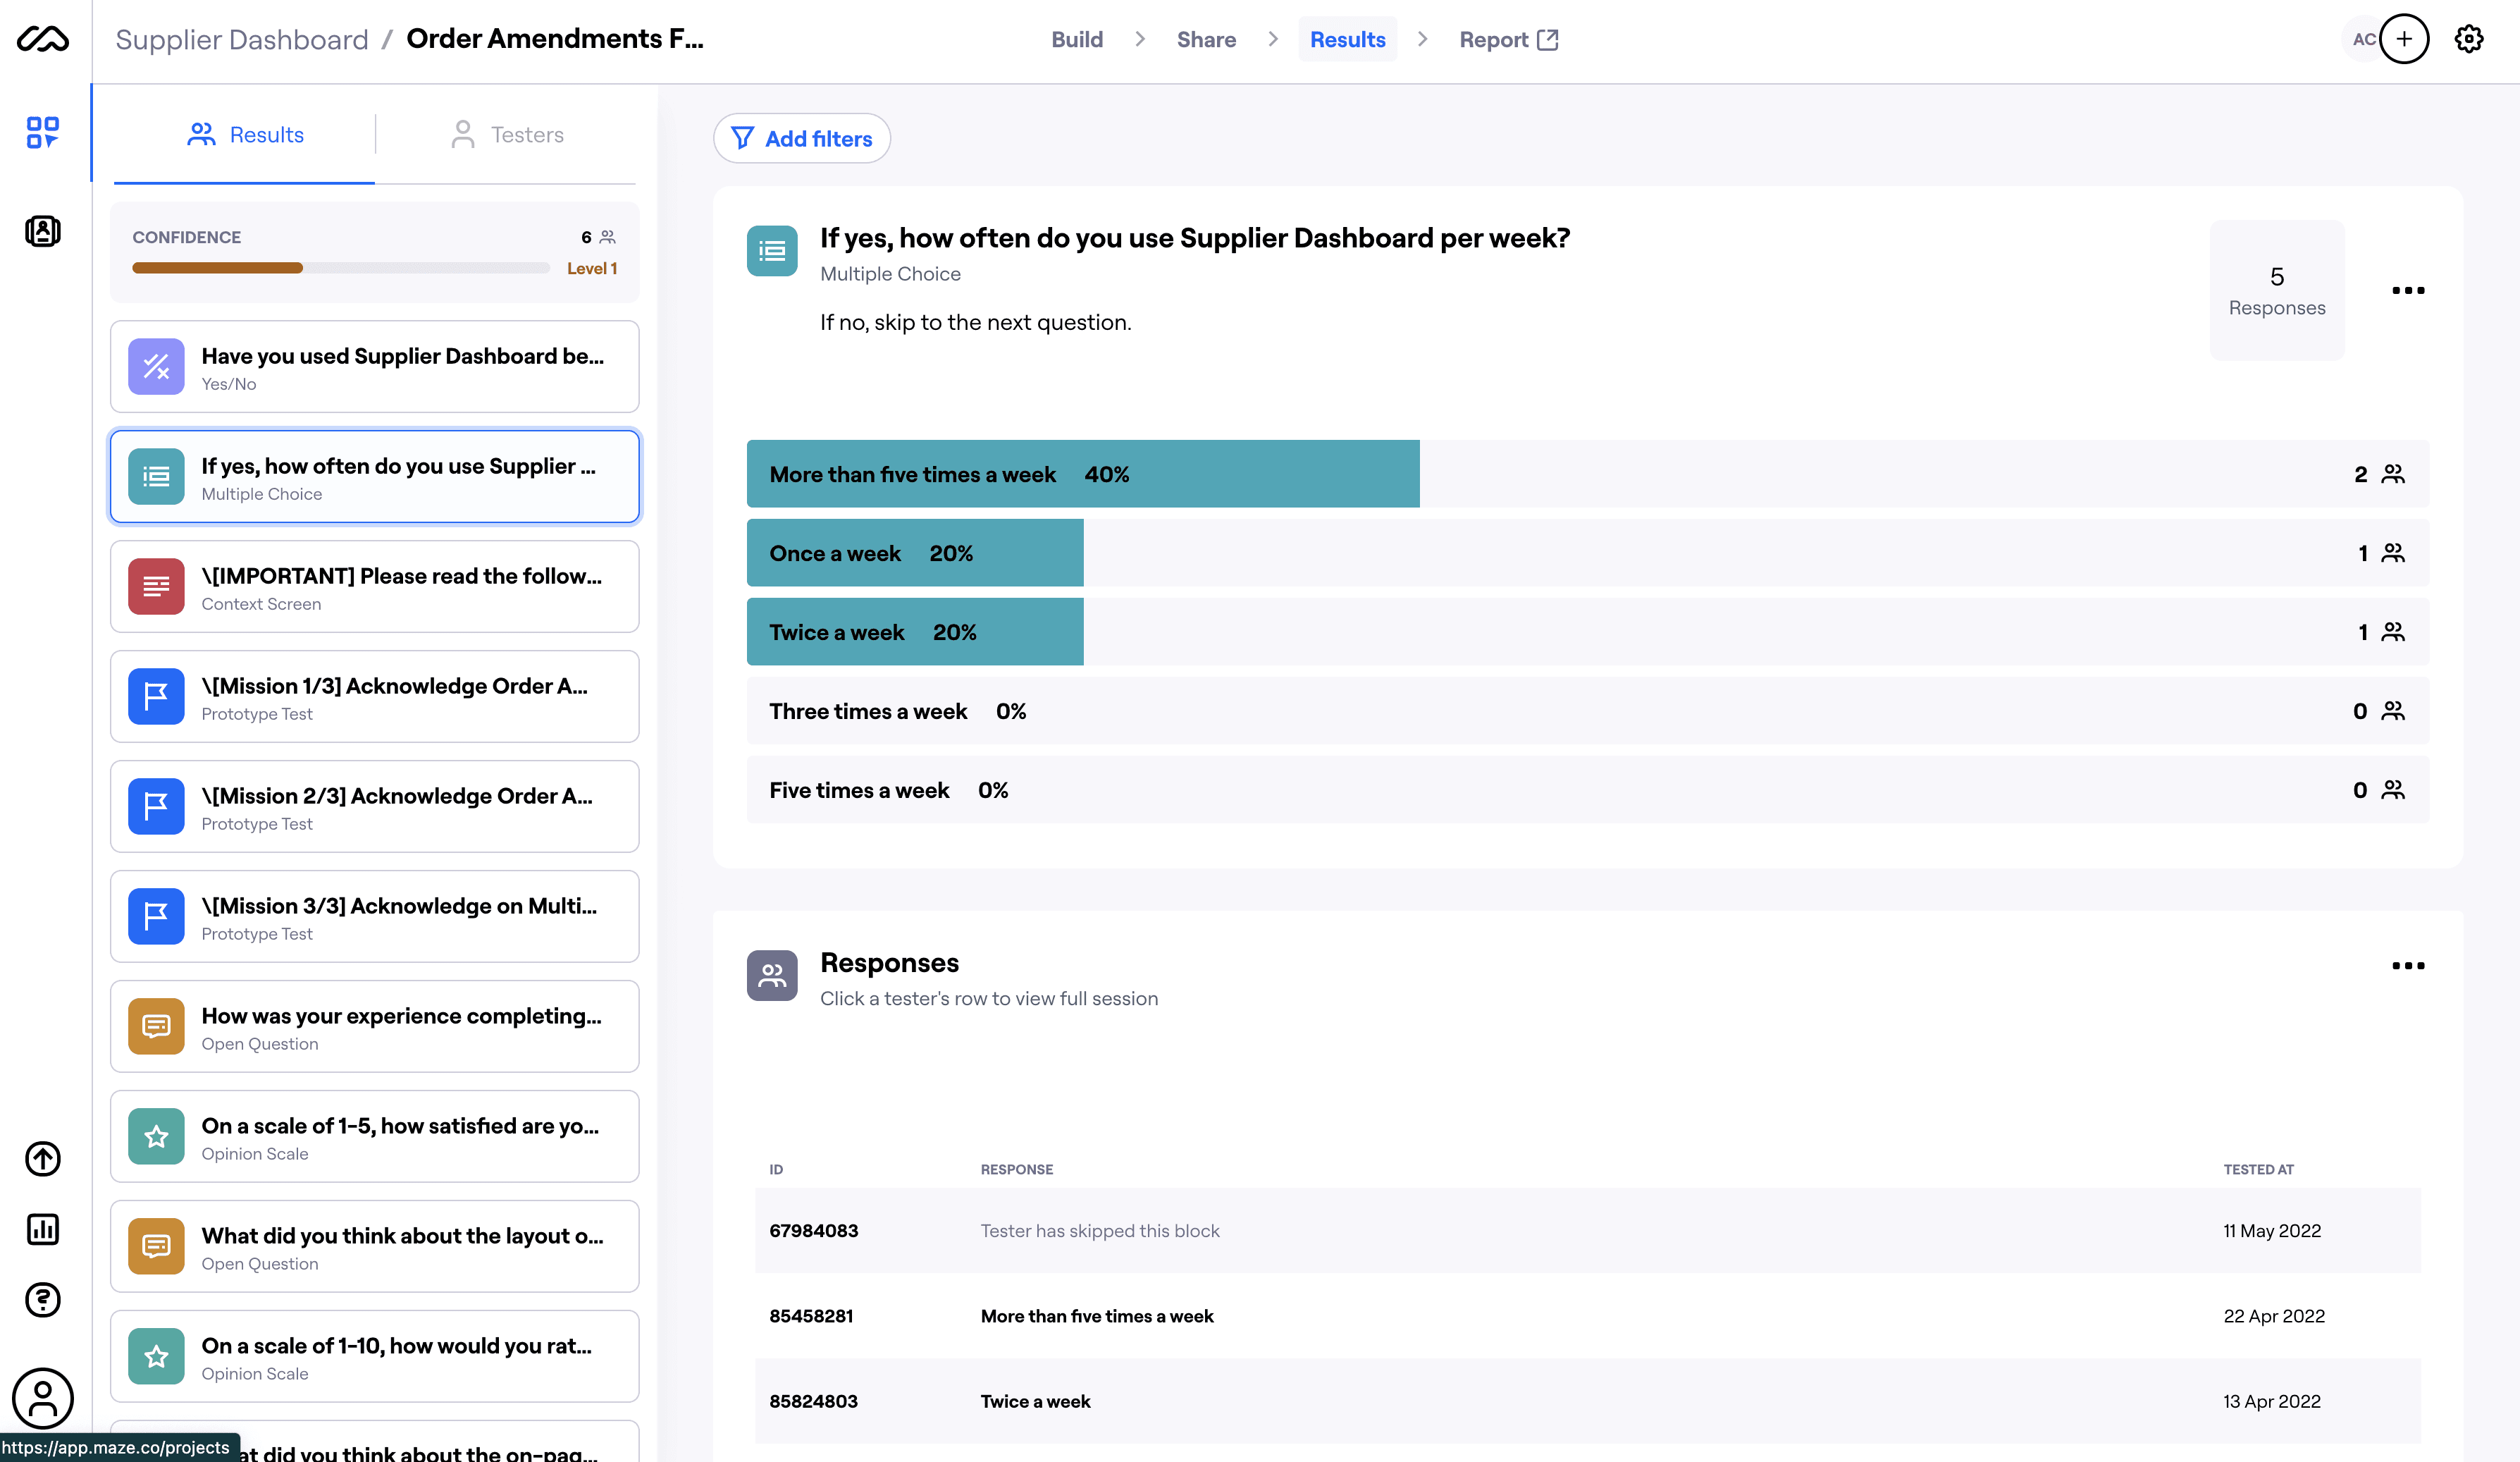
Task: Click the Confidence level progress bar
Action: [341, 268]
